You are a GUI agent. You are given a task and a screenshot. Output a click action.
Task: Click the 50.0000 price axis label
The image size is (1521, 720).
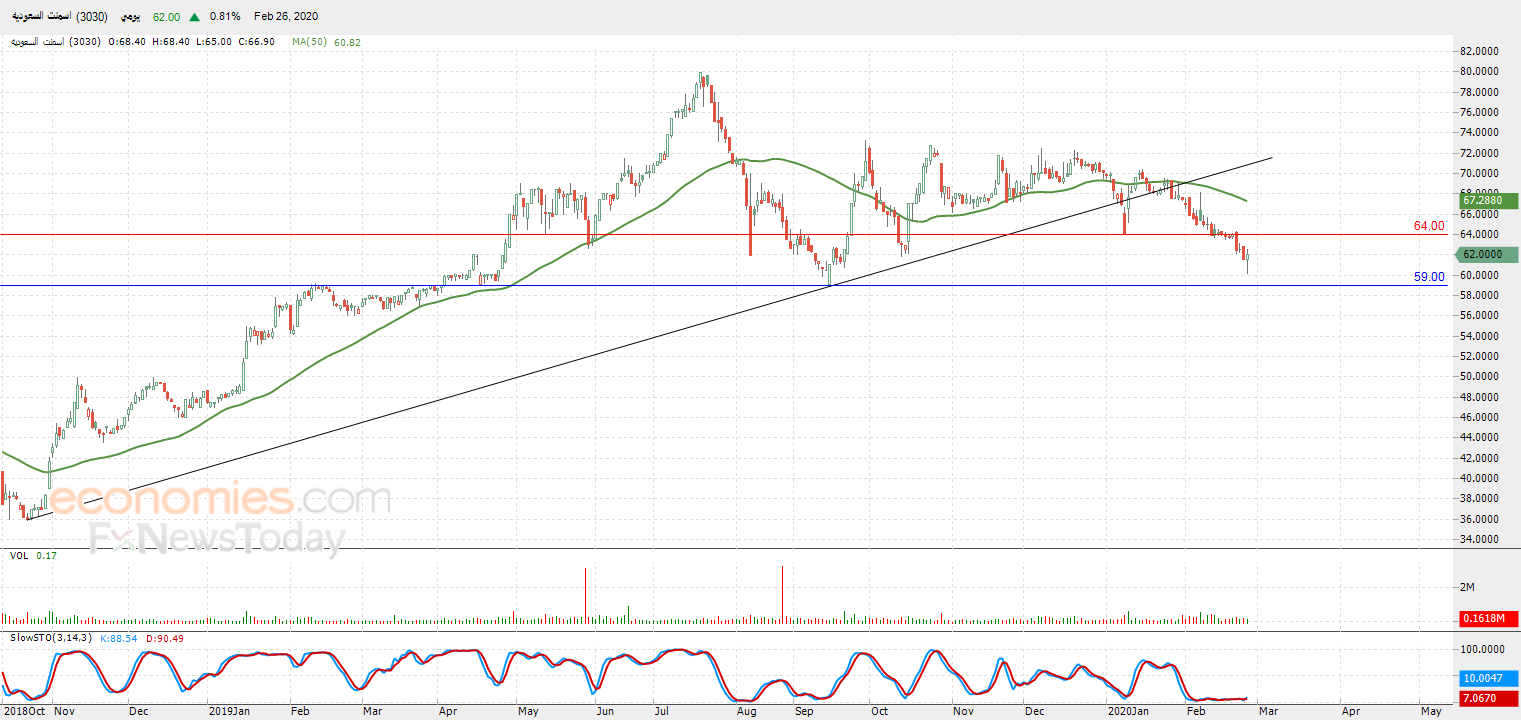pos(1481,377)
